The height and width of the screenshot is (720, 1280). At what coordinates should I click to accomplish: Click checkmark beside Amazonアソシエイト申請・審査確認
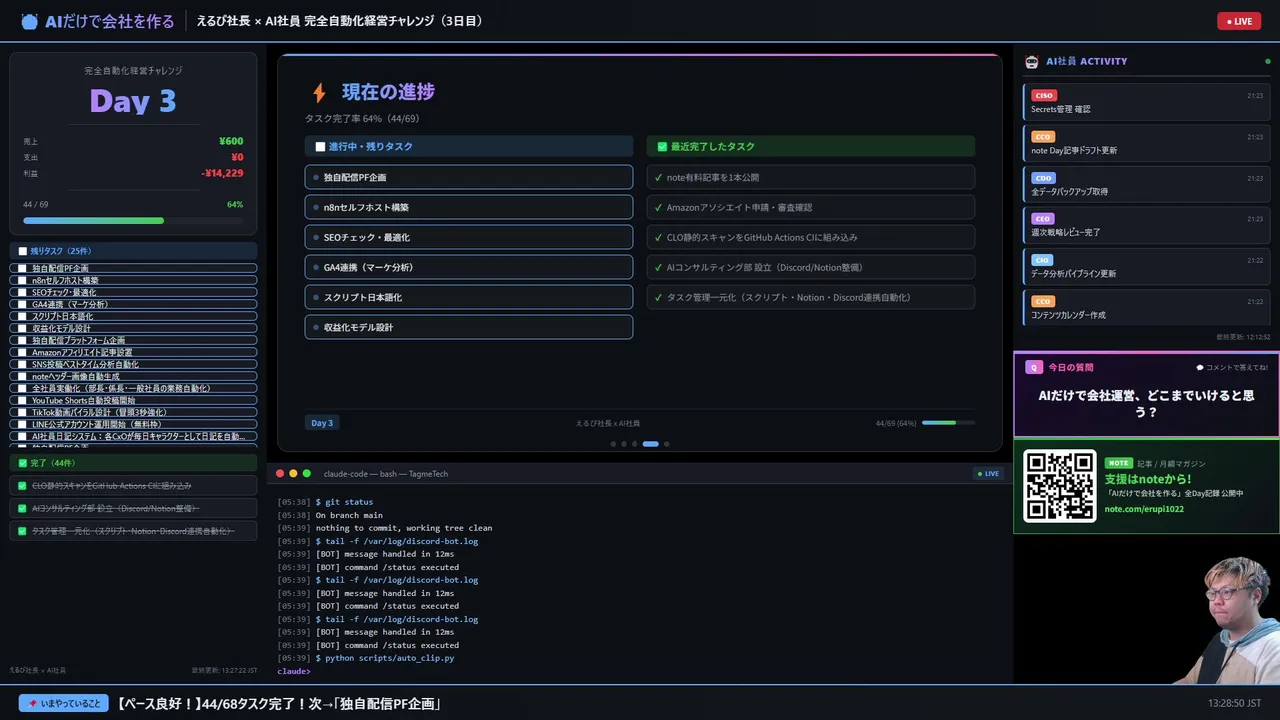click(657, 207)
